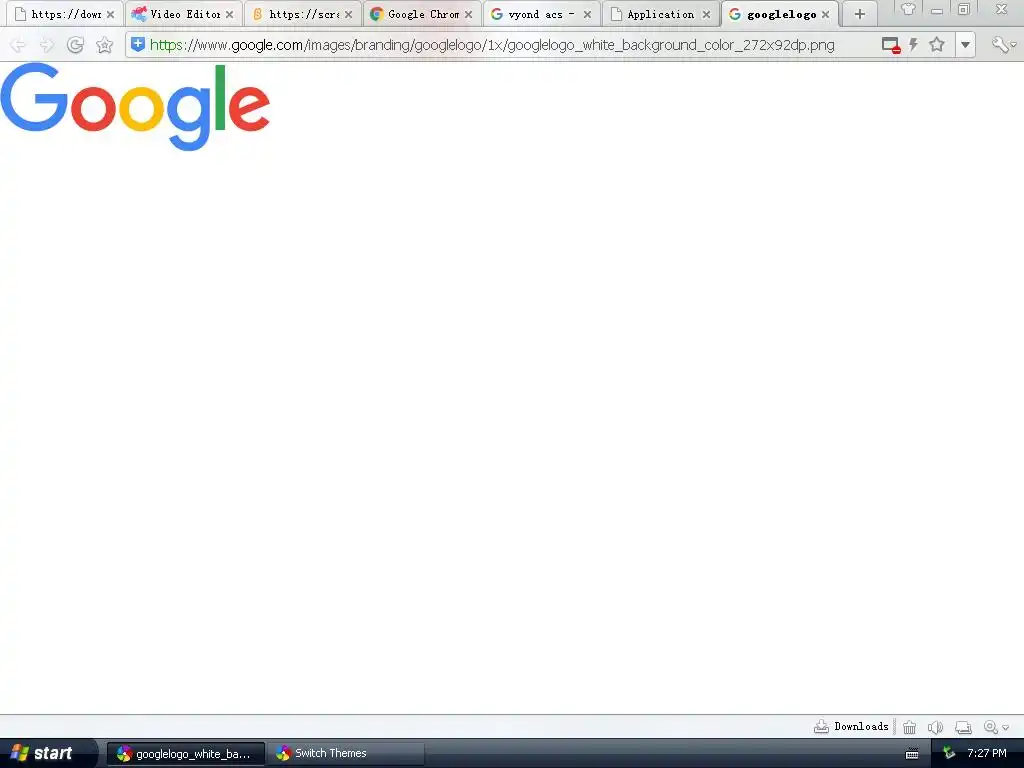This screenshot has height=768, width=1024.
Task: Click the browser back arrow
Action: 18,45
